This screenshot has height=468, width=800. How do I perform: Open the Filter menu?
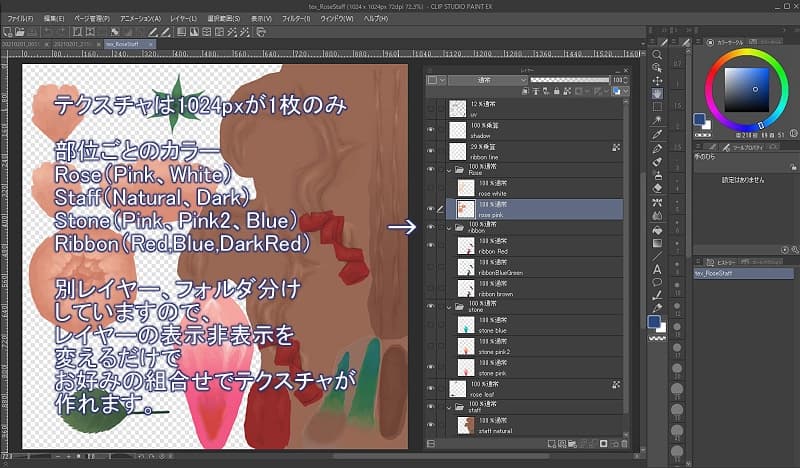[296, 18]
